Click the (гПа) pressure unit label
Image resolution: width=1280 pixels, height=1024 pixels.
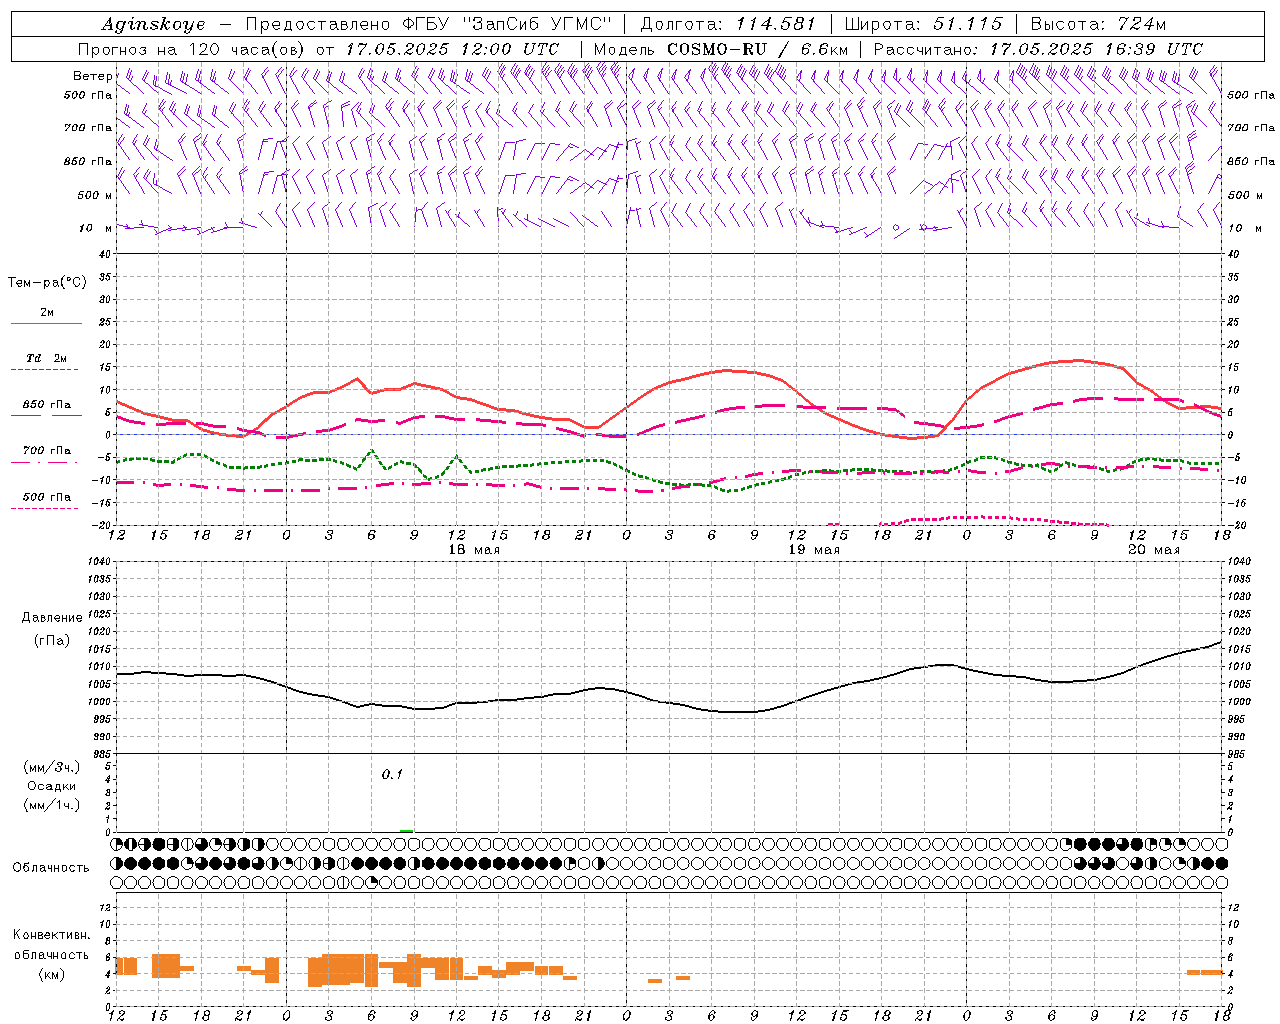click(50, 640)
